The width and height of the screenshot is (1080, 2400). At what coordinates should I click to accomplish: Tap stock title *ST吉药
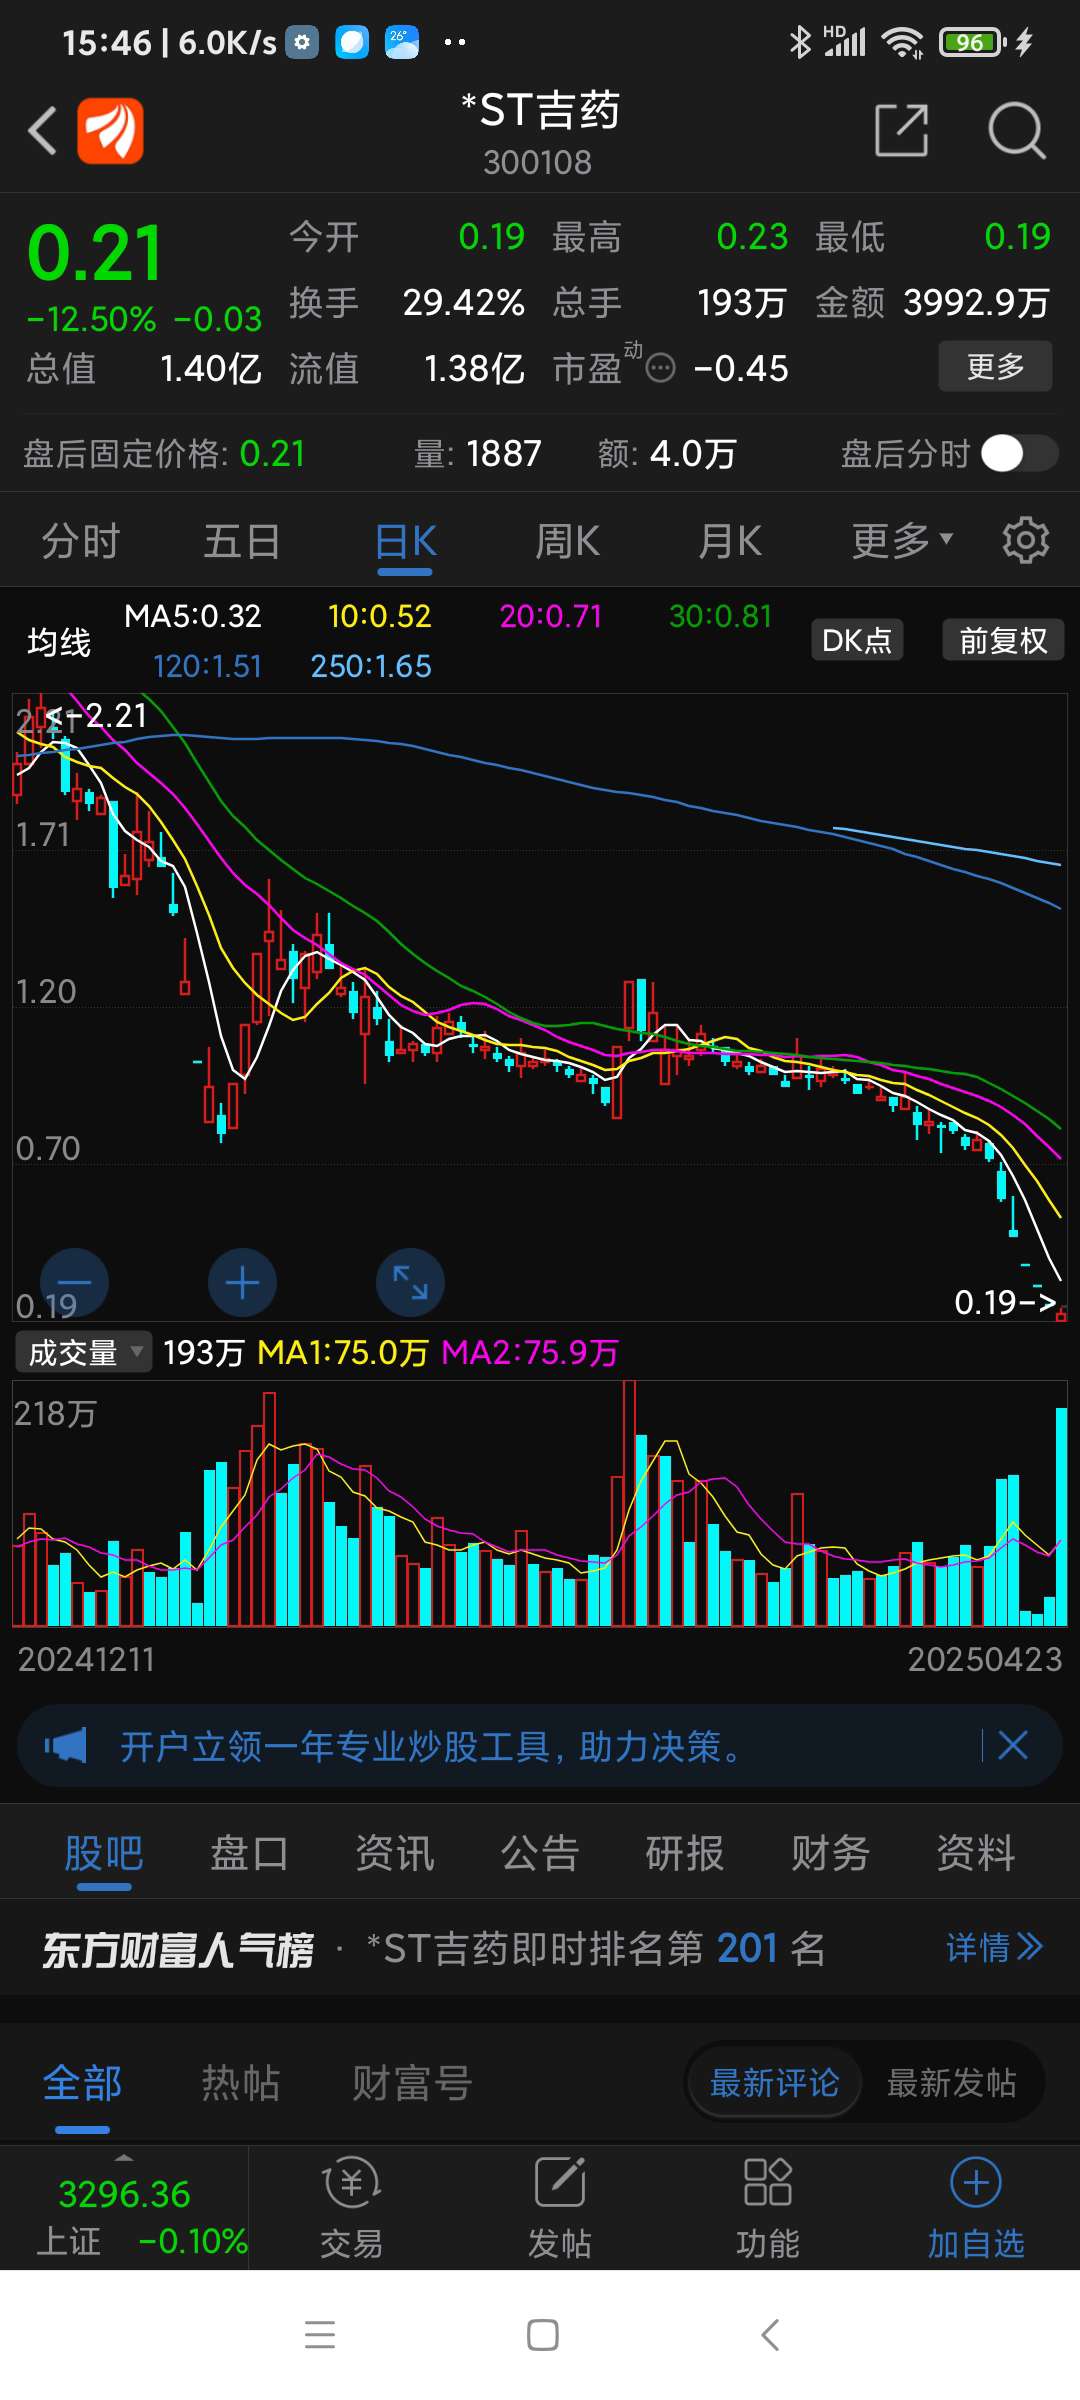point(540,110)
